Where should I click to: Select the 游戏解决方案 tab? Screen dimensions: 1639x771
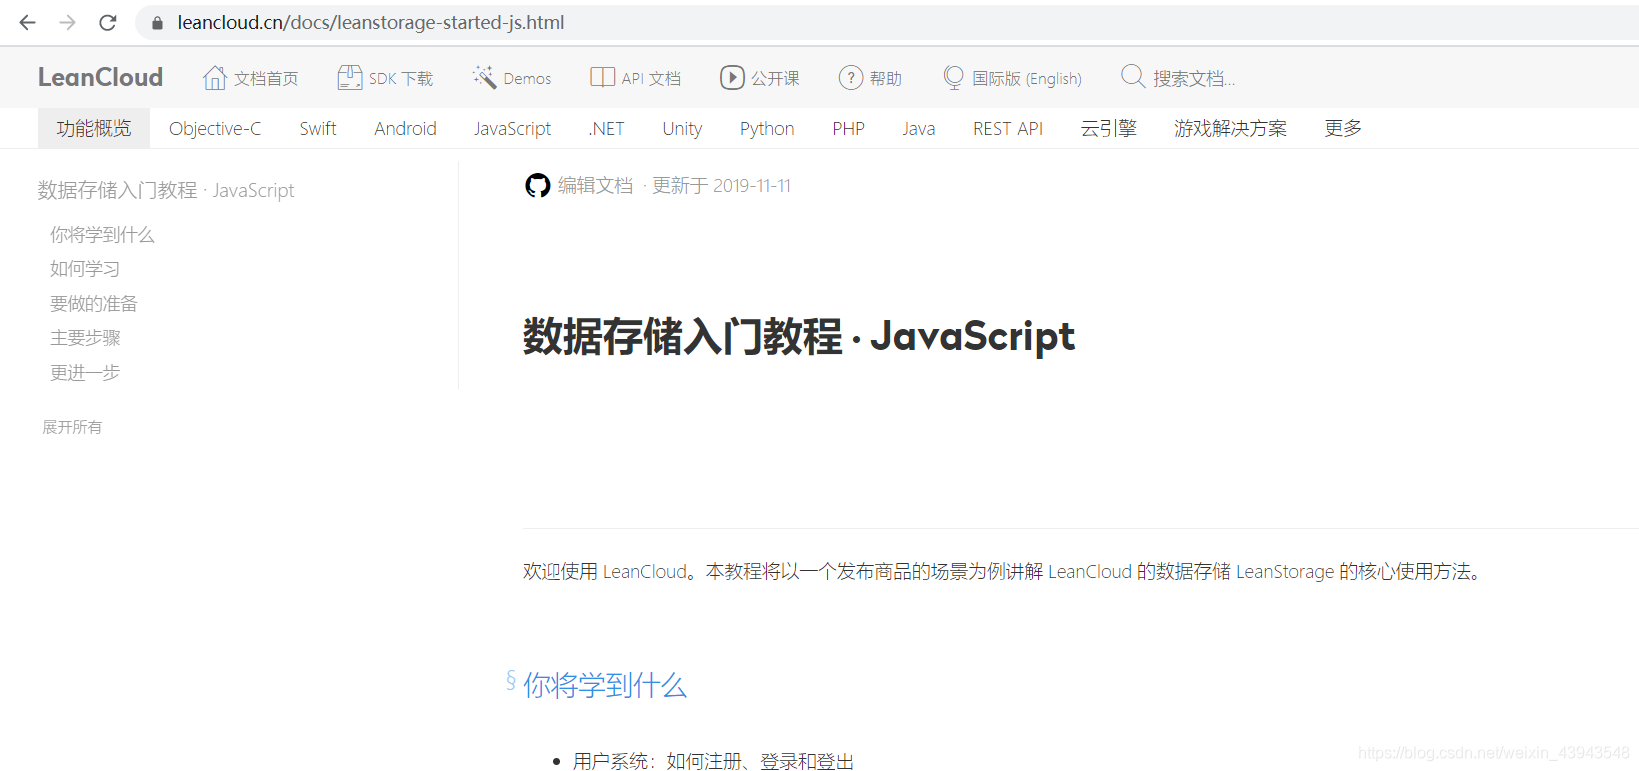1230,128
